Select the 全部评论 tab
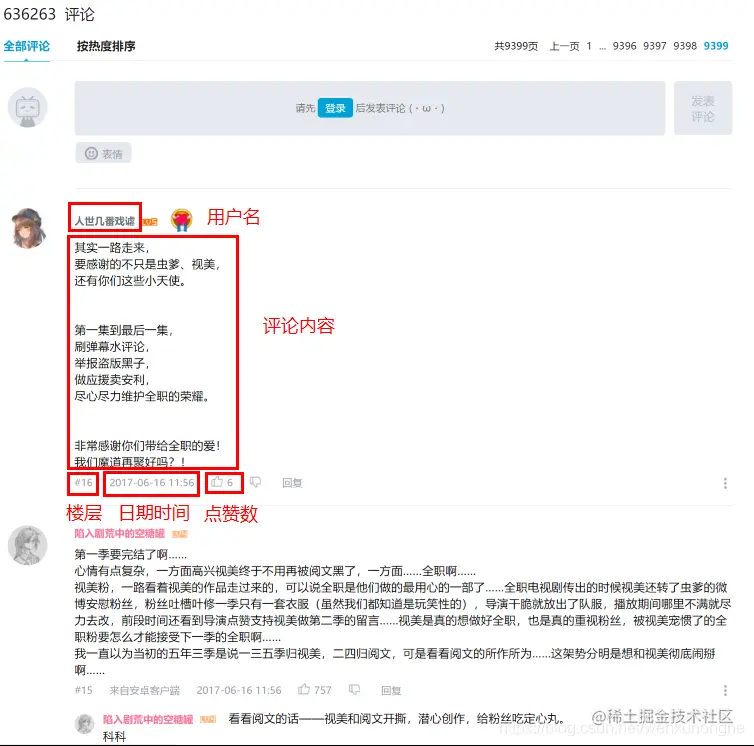This screenshot has height=746, width=754. pyautogui.click(x=26, y=46)
